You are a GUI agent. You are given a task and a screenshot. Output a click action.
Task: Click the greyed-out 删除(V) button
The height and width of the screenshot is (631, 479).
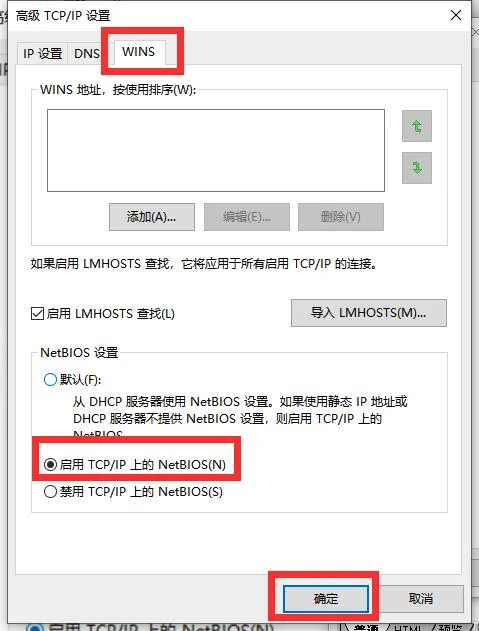pyautogui.click(x=341, y=217)
